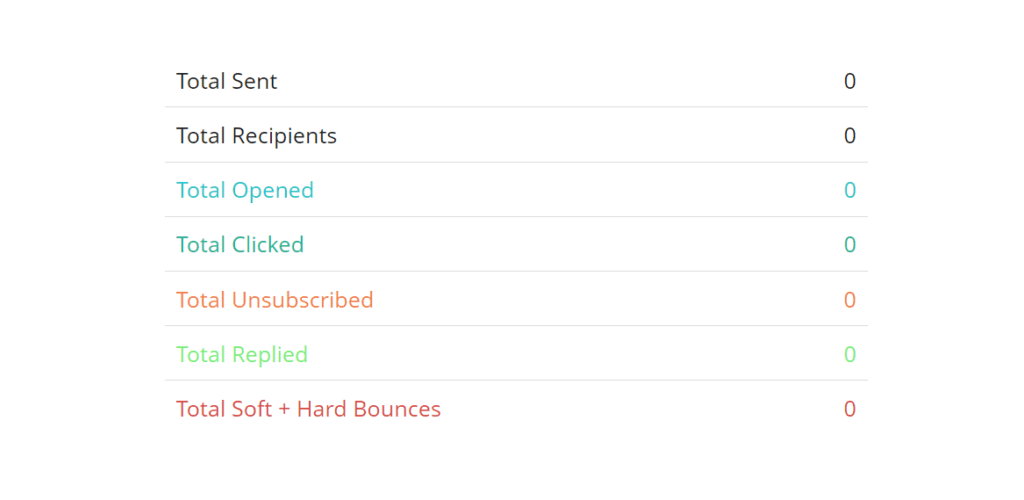Click the teal Total Opened count

(849, 190)
